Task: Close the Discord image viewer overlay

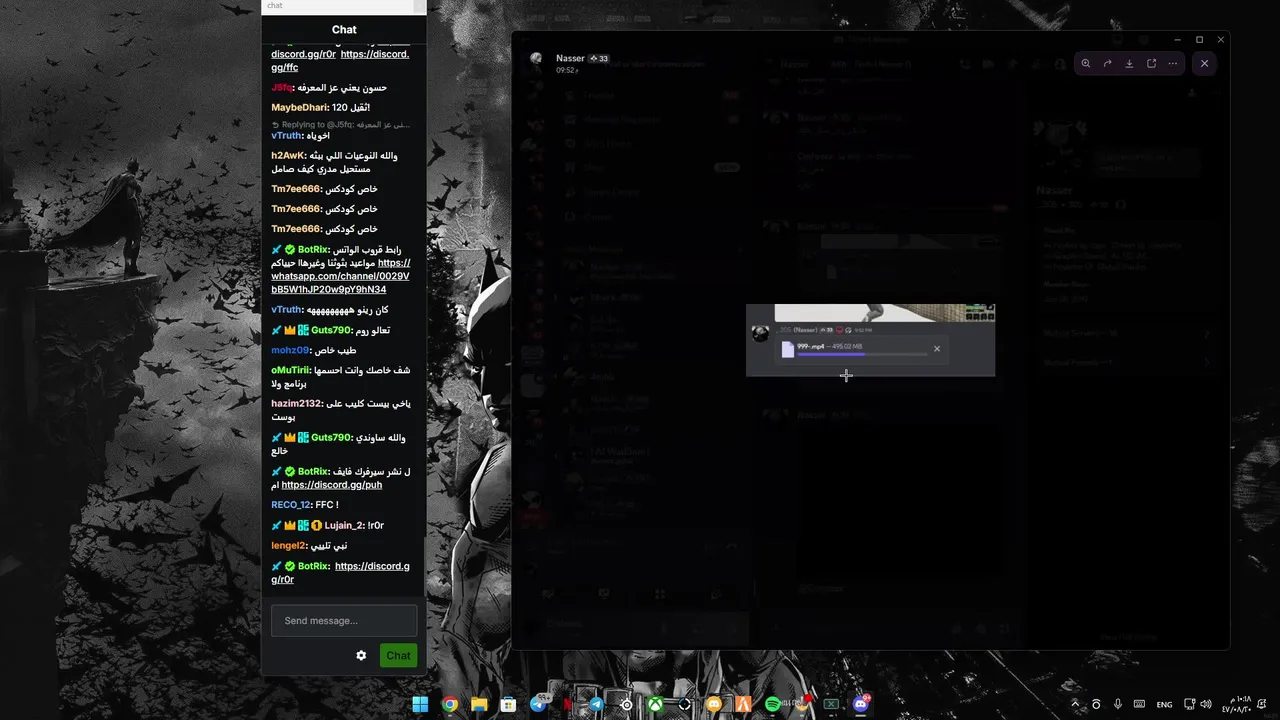Action: click(1204, 63)
